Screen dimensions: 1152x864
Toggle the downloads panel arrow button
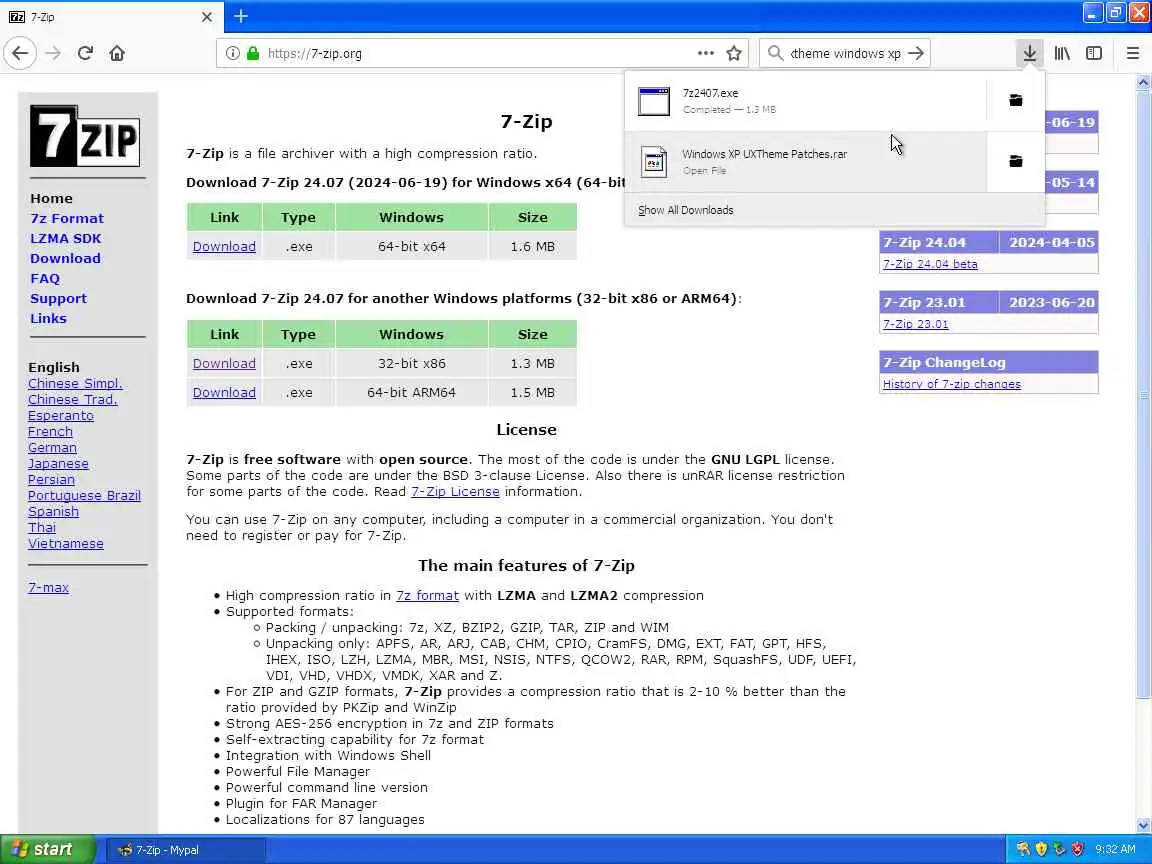click(1029, 53)
